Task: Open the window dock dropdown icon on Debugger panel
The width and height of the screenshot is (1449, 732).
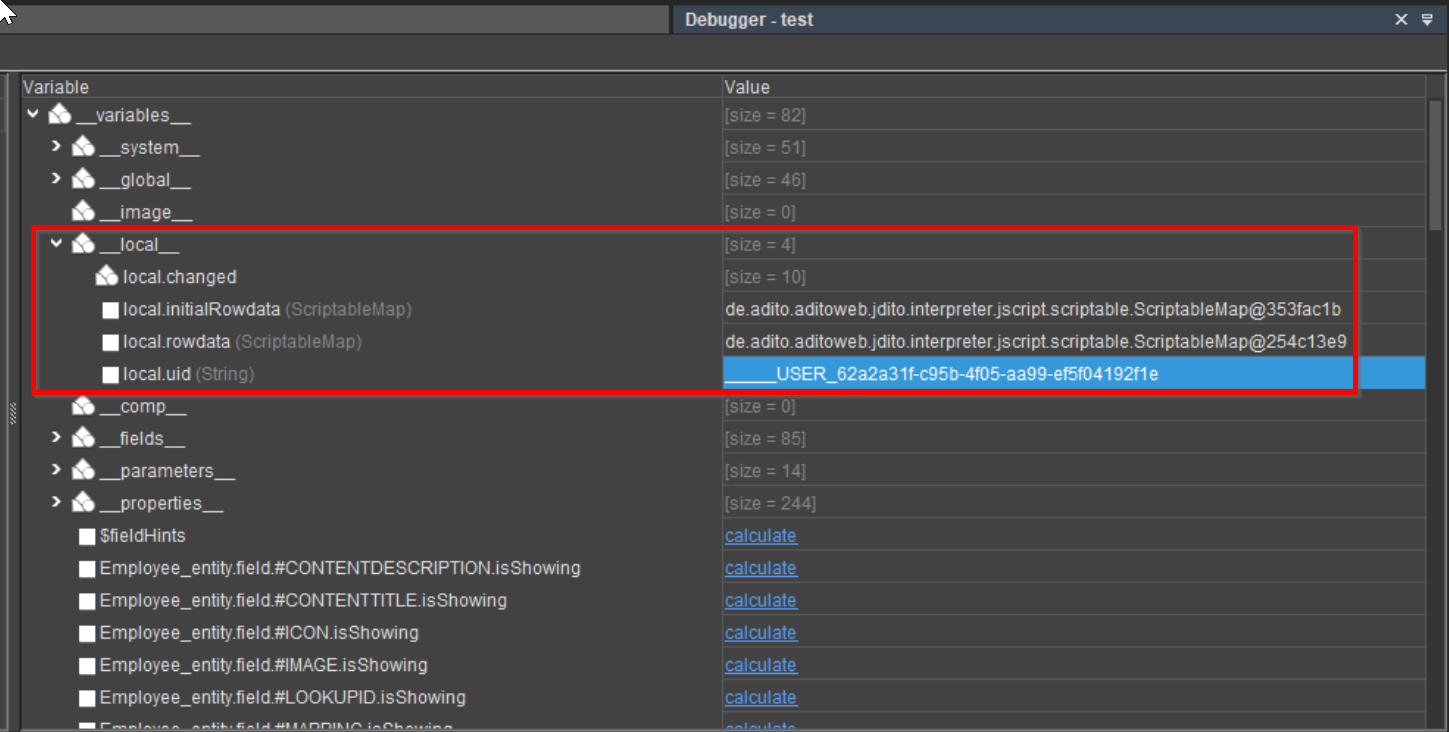Action: point(1427,19)
